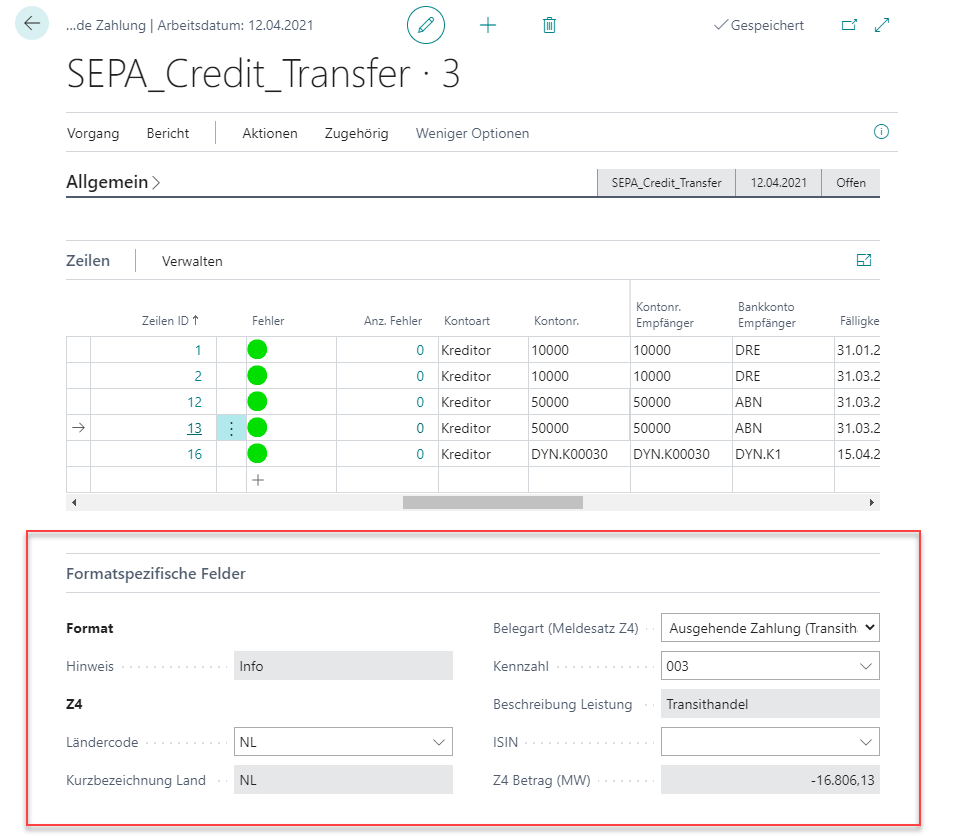Open page in new window icon

849,25
